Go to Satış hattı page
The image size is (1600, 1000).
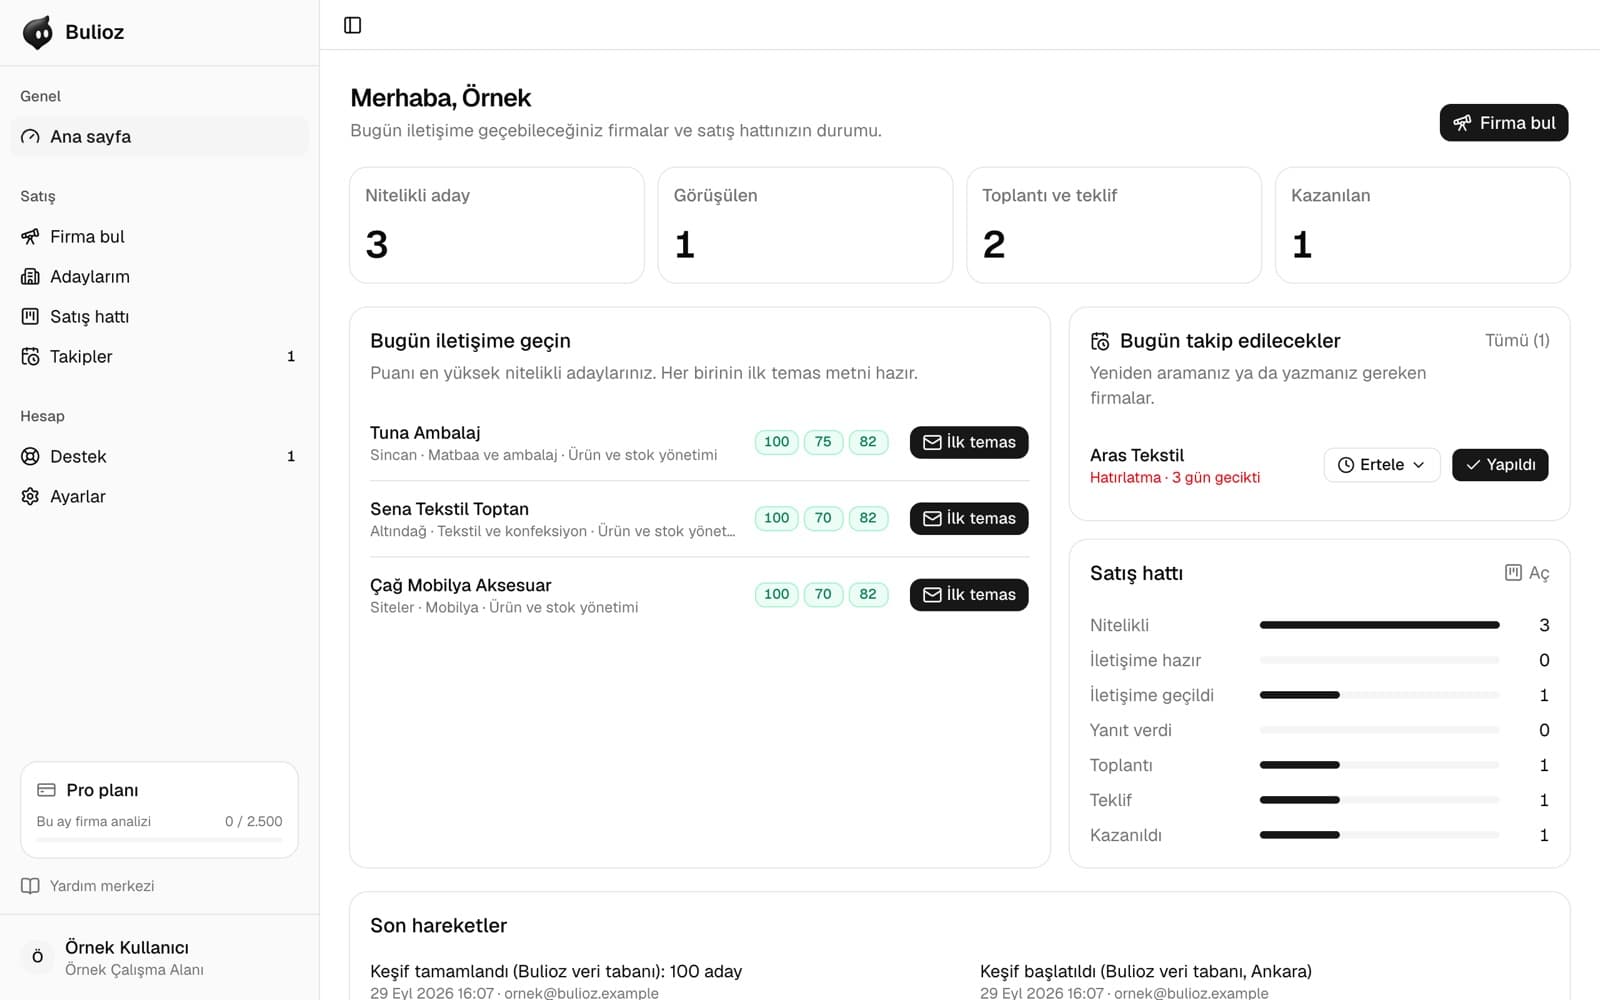(160, 317)
